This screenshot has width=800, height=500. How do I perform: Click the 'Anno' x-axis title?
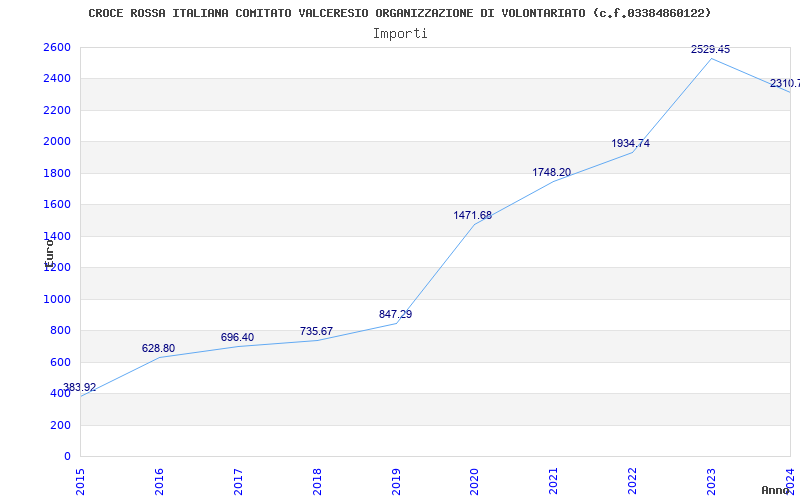point(775,490)
